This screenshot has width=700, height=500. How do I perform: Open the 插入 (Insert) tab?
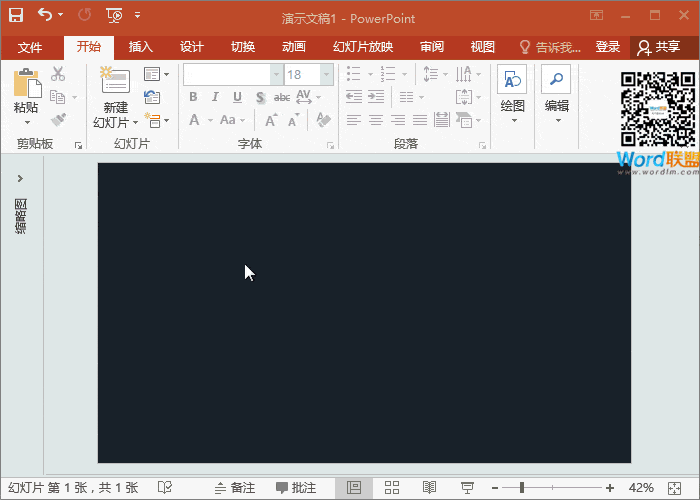point(141,47)
